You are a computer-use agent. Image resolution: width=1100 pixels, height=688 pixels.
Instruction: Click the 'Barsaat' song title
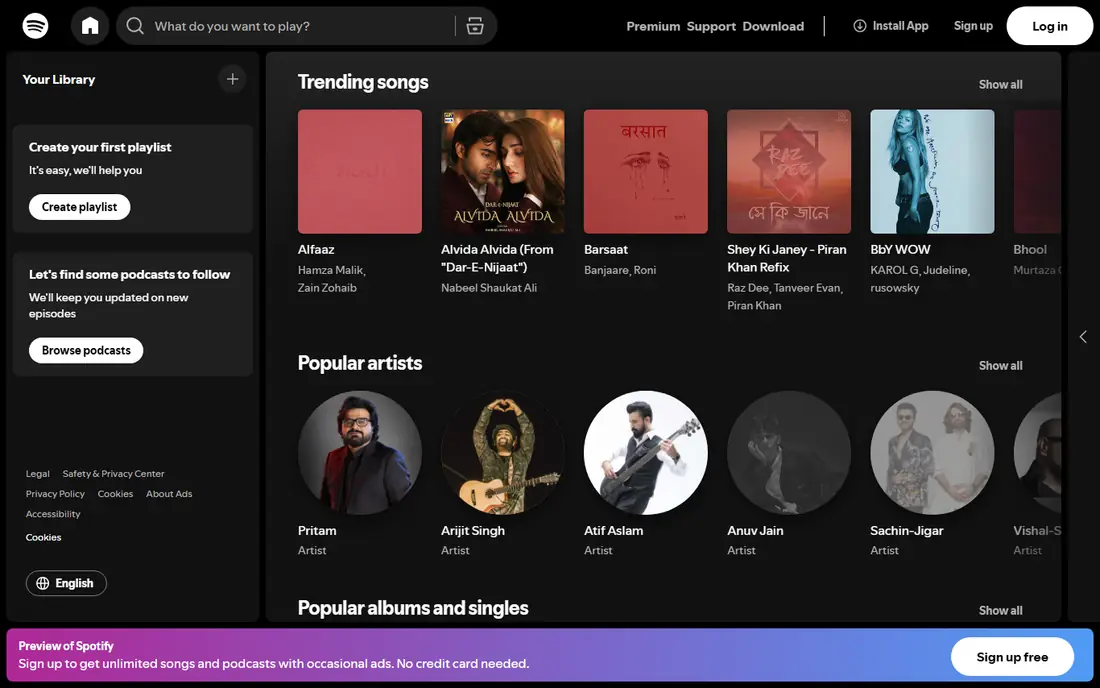pyautogui.click(x=606, y=250)
